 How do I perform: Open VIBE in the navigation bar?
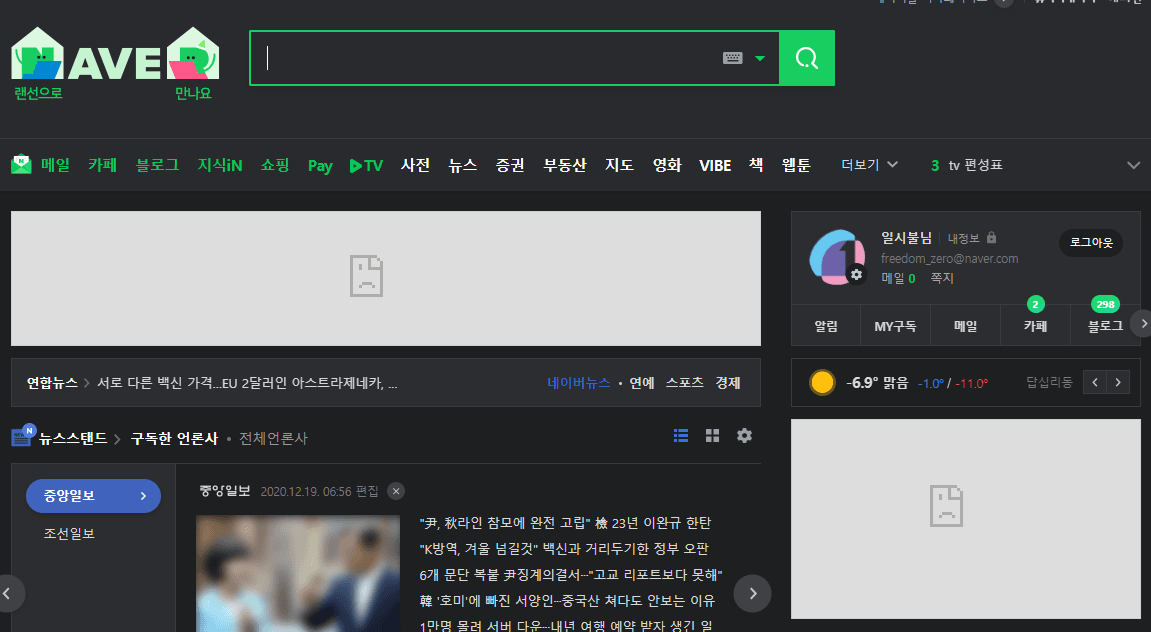[715, 165]
